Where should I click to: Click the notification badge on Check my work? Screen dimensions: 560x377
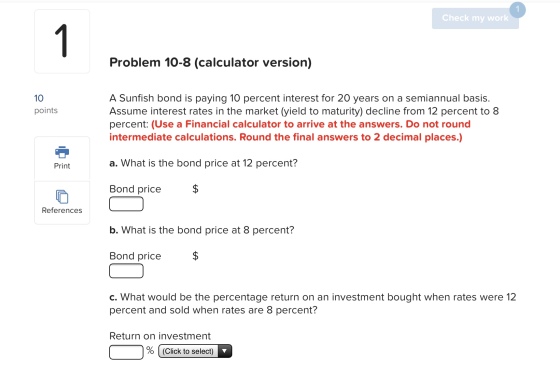point(518,10)
